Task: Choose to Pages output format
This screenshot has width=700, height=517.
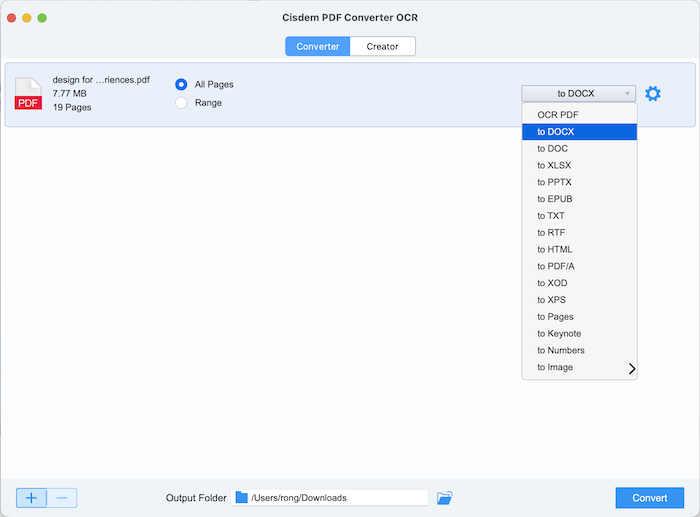Action: 579,317
